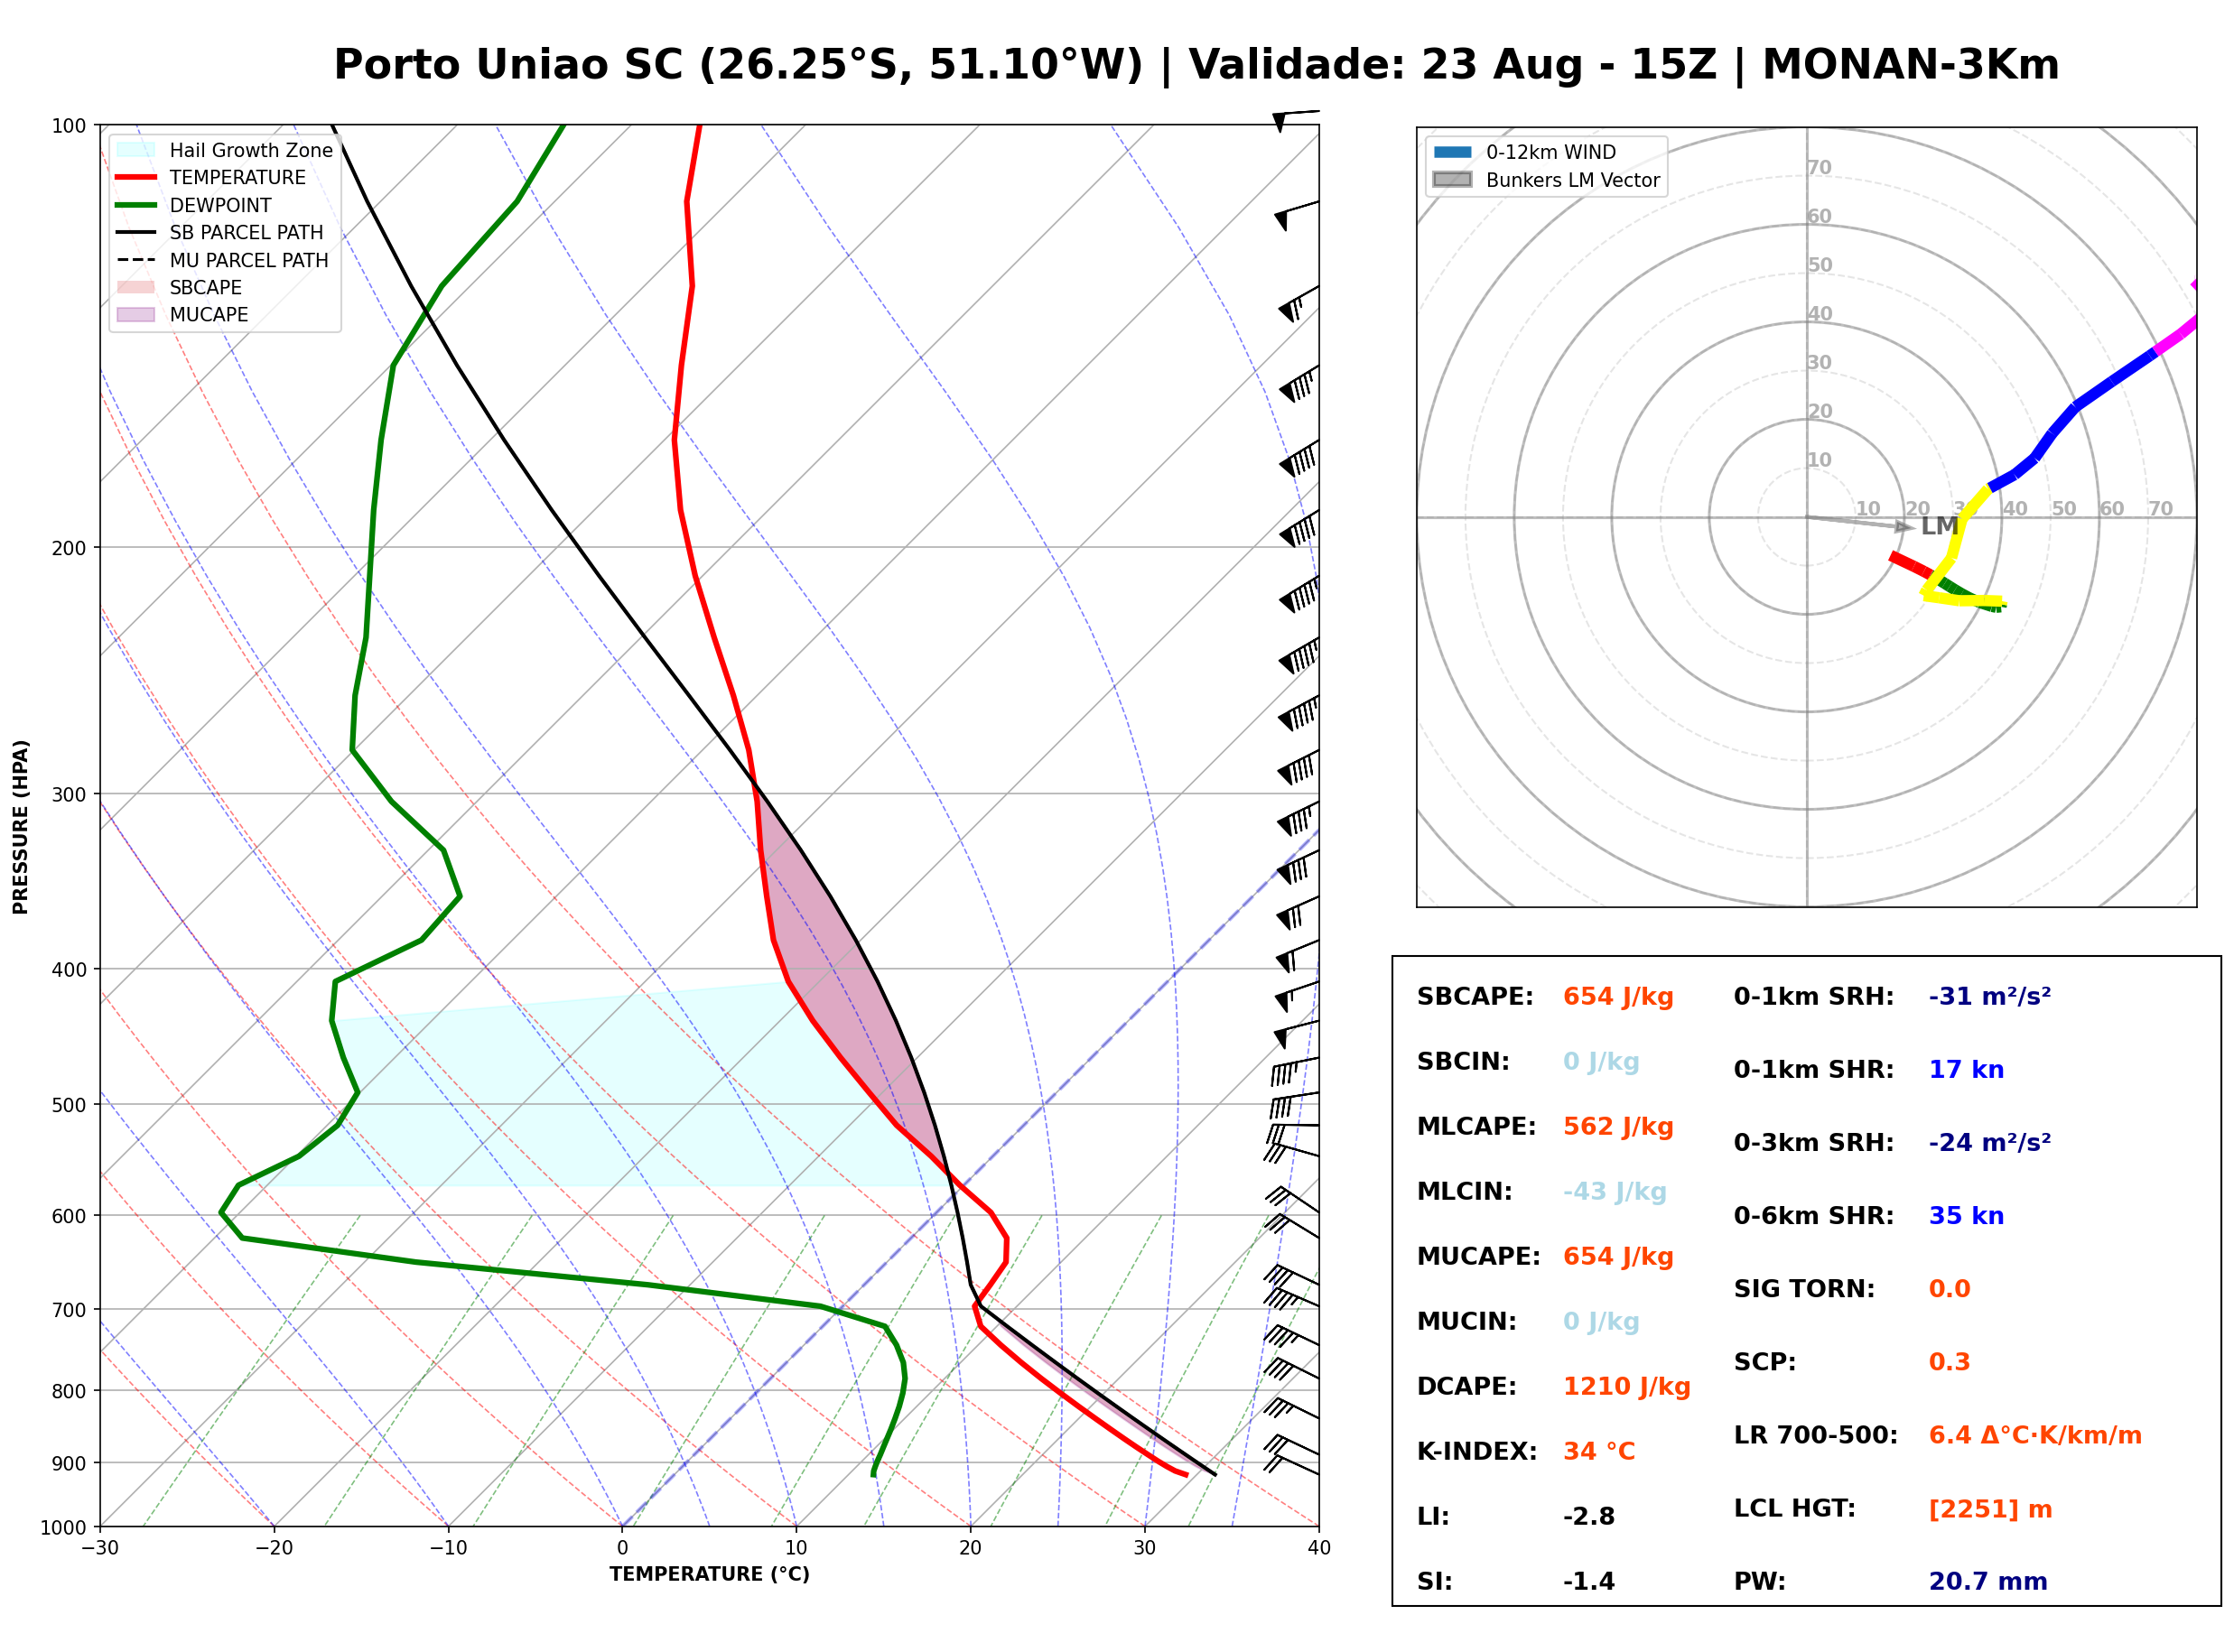
Task: Click the SBCAPE value 654 J/kg
Action: 1619,997
